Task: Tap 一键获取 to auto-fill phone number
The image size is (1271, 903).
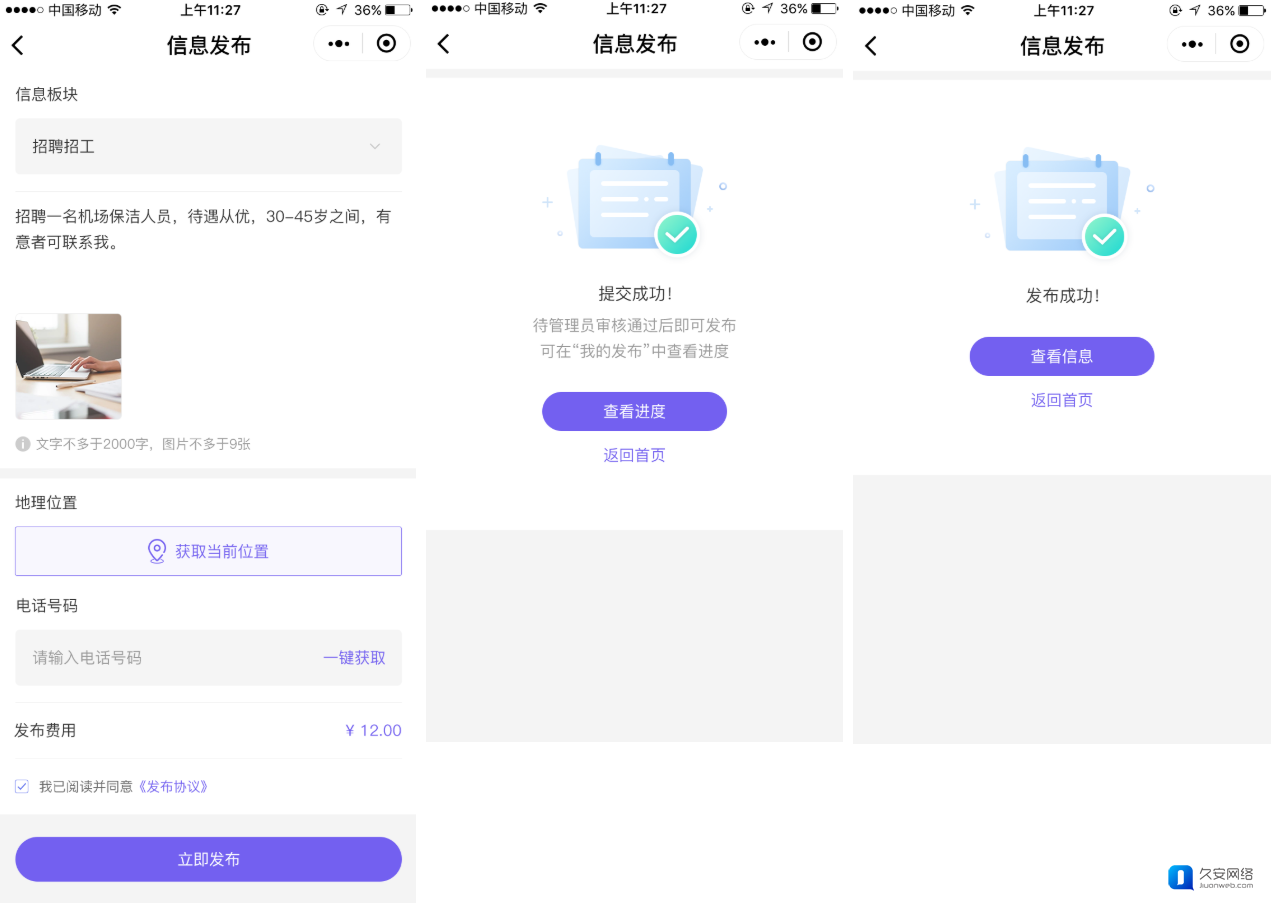Action: [354, 658]
